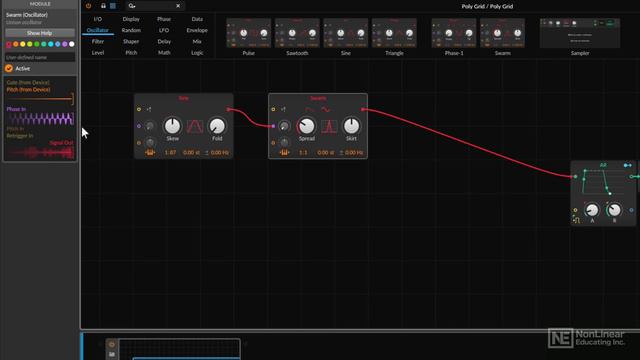The height and width of the screenshot is (360, 640).
Task: Open the Shaper module category
Action: (131, 41)
